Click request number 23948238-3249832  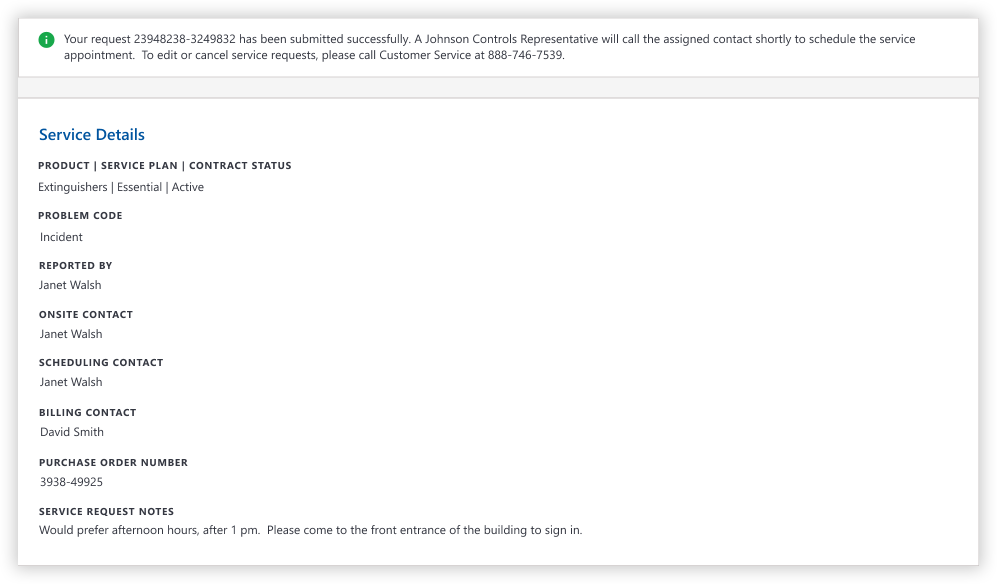click(184, 39)
